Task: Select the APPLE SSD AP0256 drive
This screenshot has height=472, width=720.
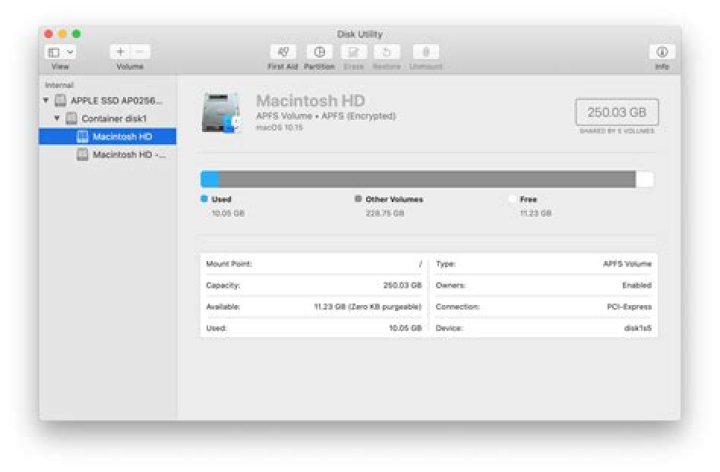Action: click(x=116, y=101)
